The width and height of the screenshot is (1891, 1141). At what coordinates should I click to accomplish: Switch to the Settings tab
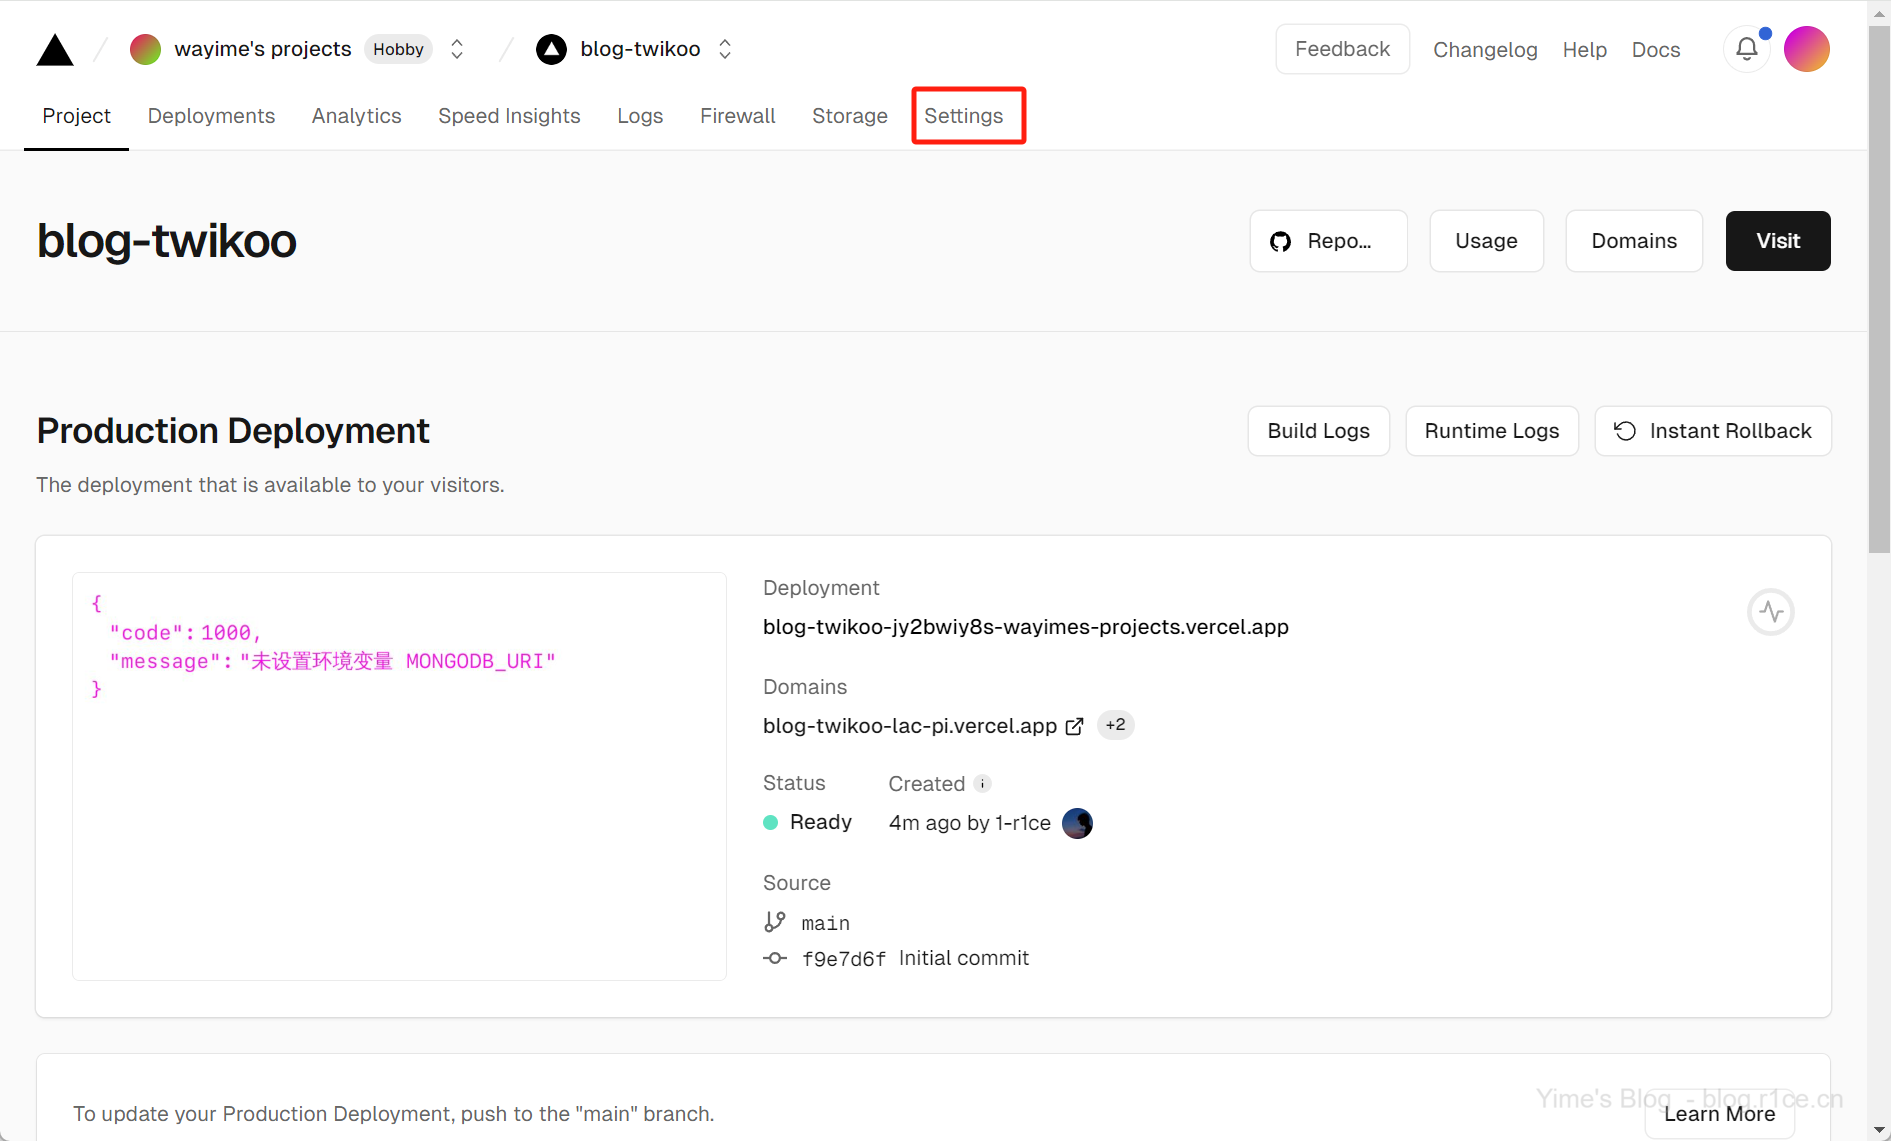[x=963, y=116]
